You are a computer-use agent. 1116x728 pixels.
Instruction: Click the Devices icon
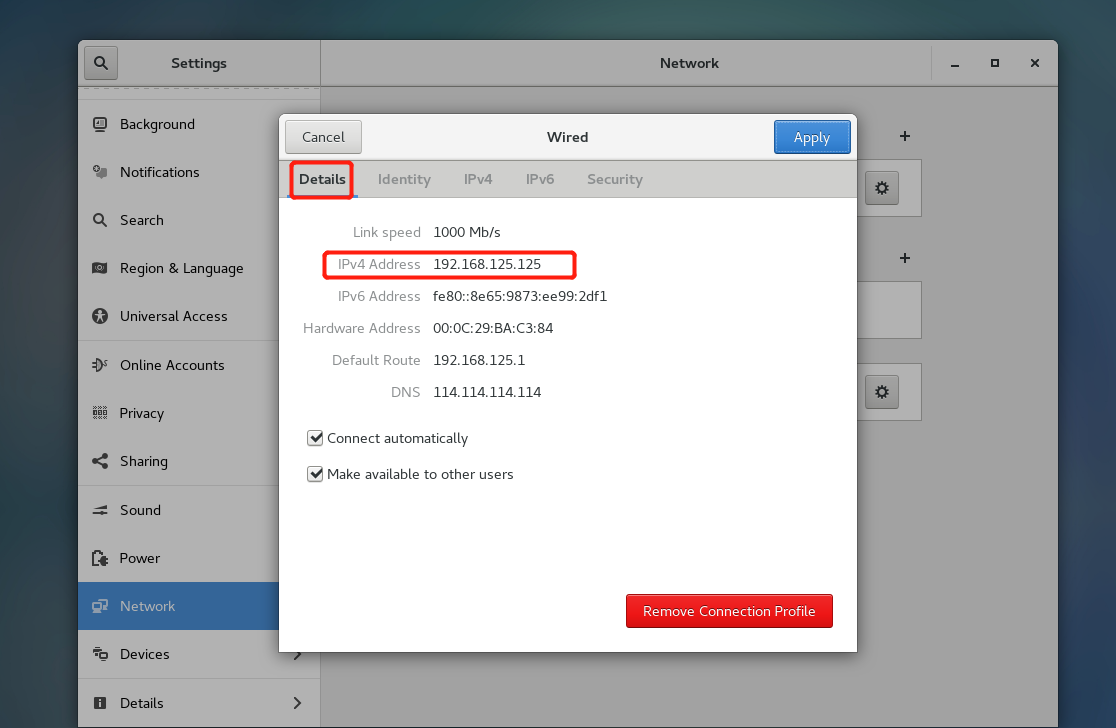click(100, 654)
